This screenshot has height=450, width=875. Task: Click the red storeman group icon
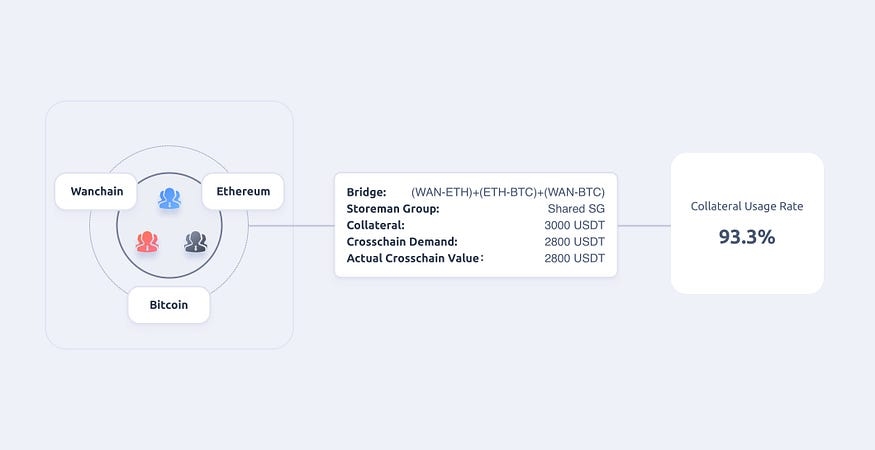pyautogui.click(x=147, y=241)
